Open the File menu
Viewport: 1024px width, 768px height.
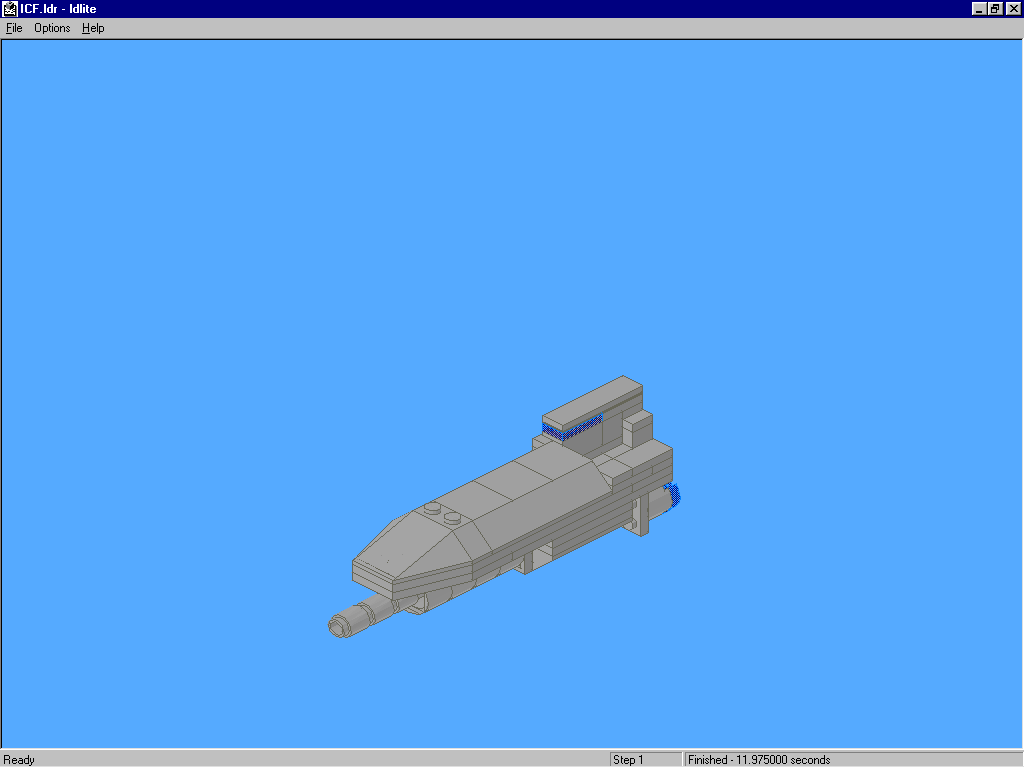click(14, 28)
